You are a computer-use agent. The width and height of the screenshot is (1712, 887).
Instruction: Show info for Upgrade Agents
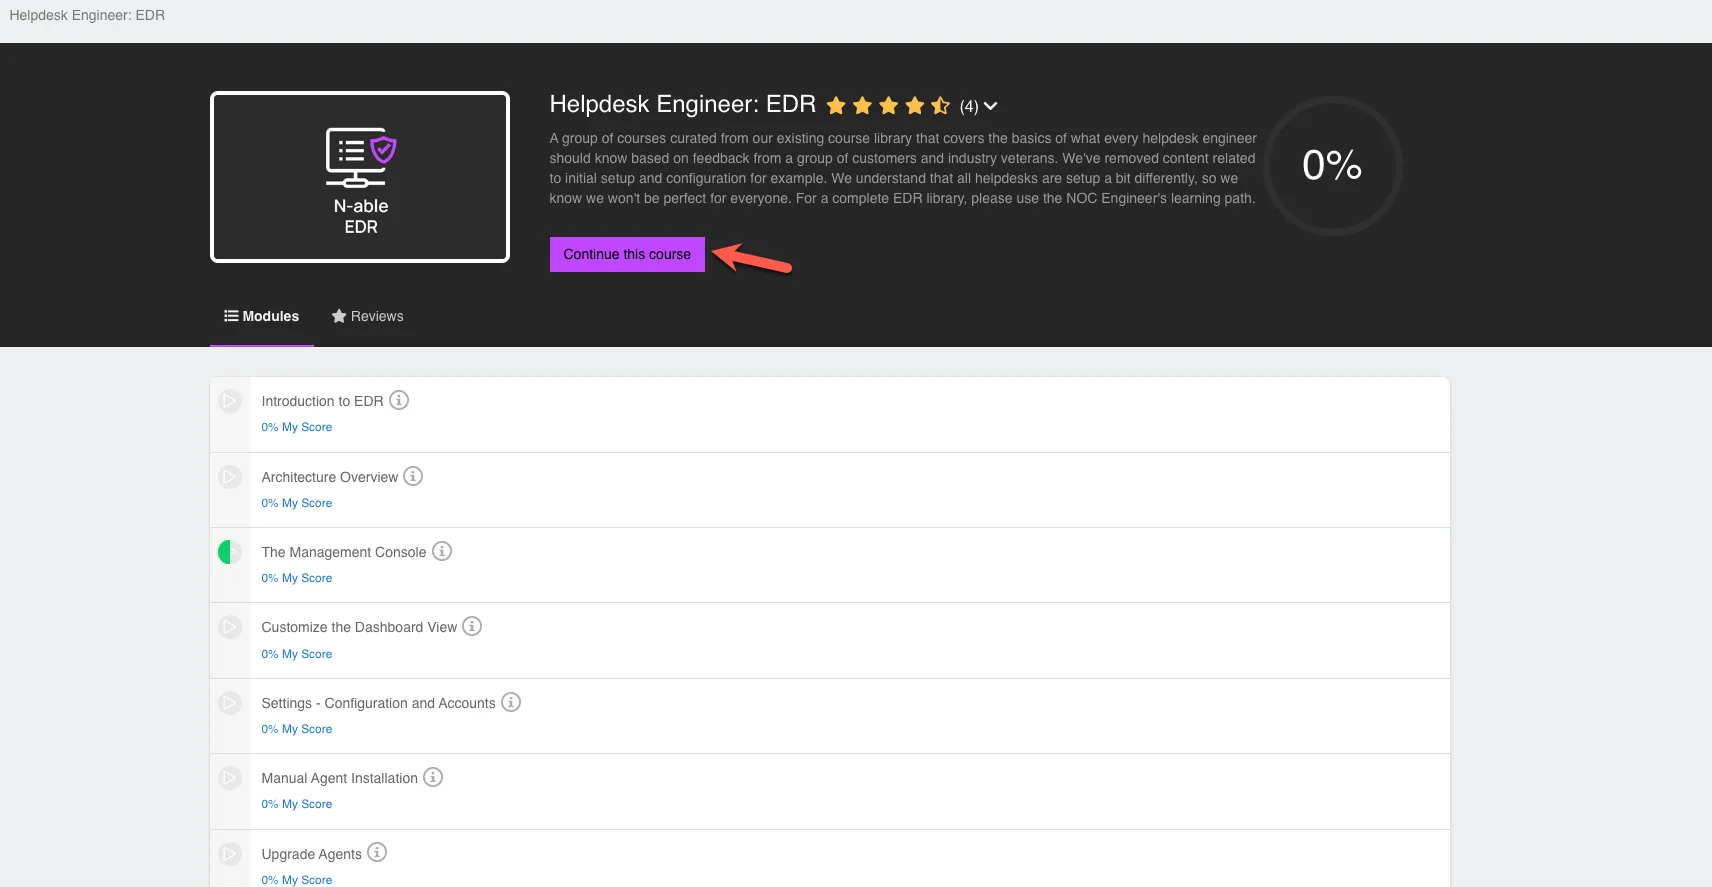pos(377,852)
